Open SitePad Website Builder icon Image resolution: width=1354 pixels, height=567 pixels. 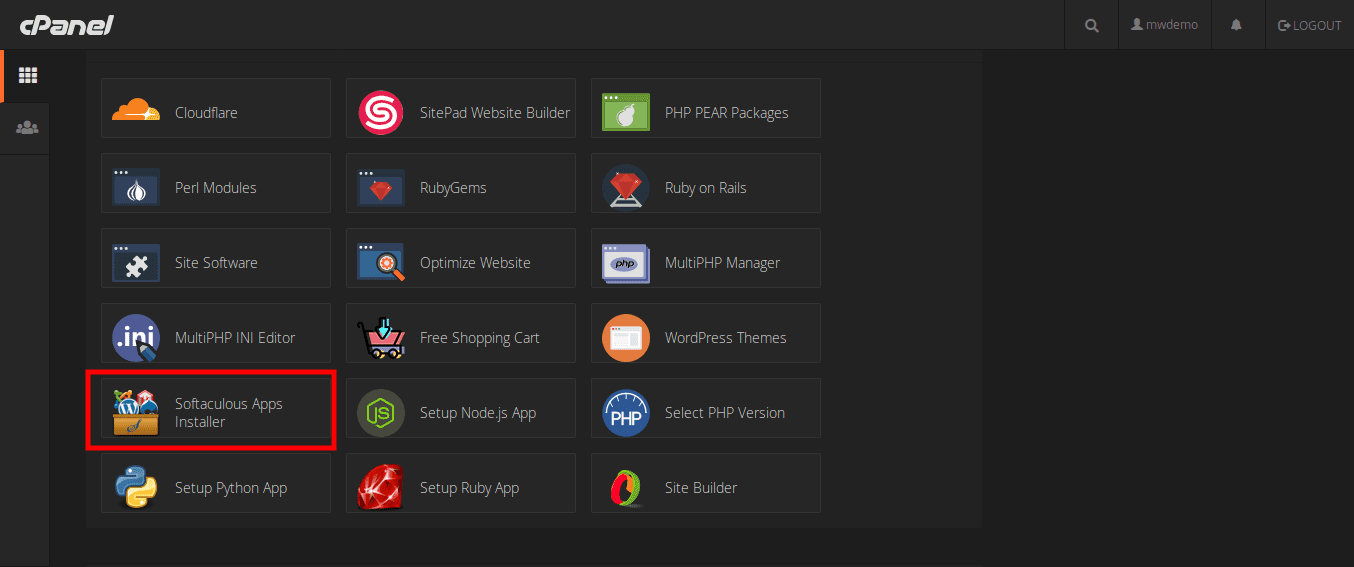tap(381, 113)
